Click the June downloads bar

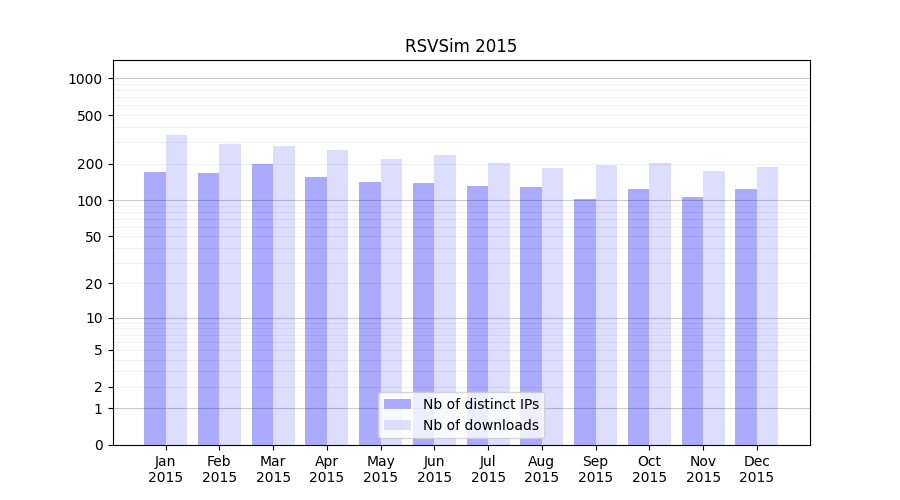[x=445, y=300]
